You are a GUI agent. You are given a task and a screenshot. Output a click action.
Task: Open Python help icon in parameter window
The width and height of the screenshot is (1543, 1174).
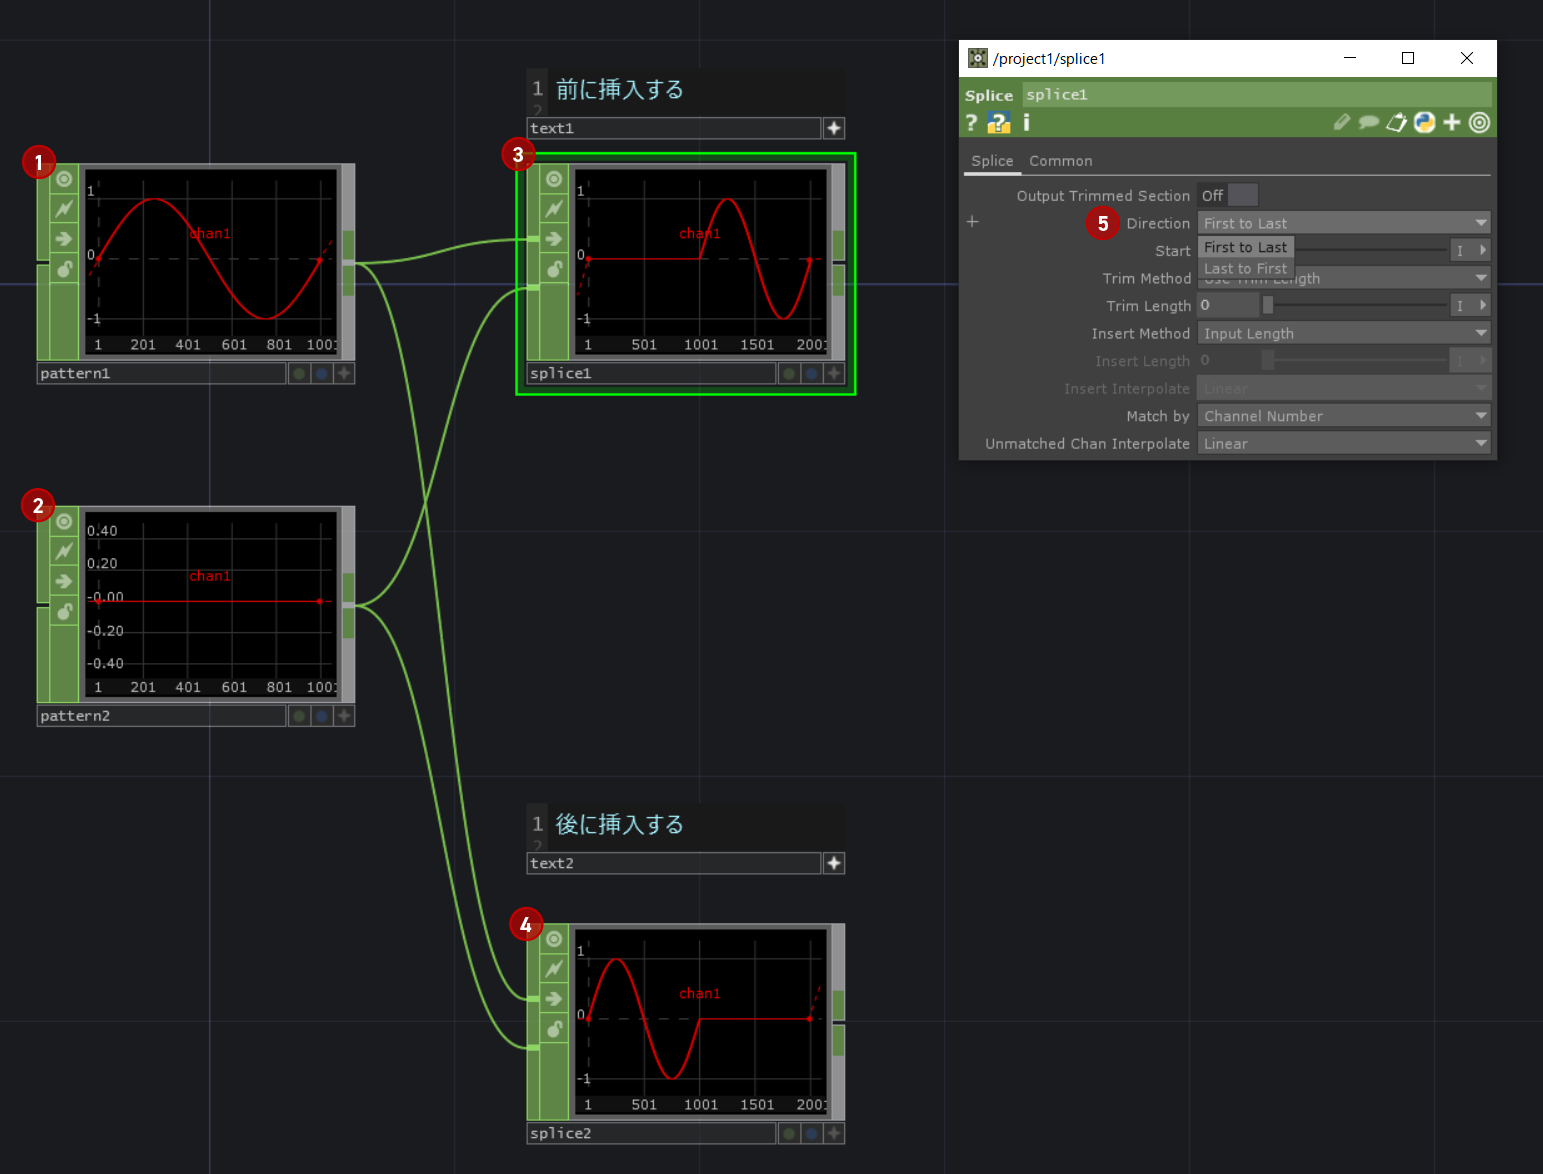tap(998, 122)
